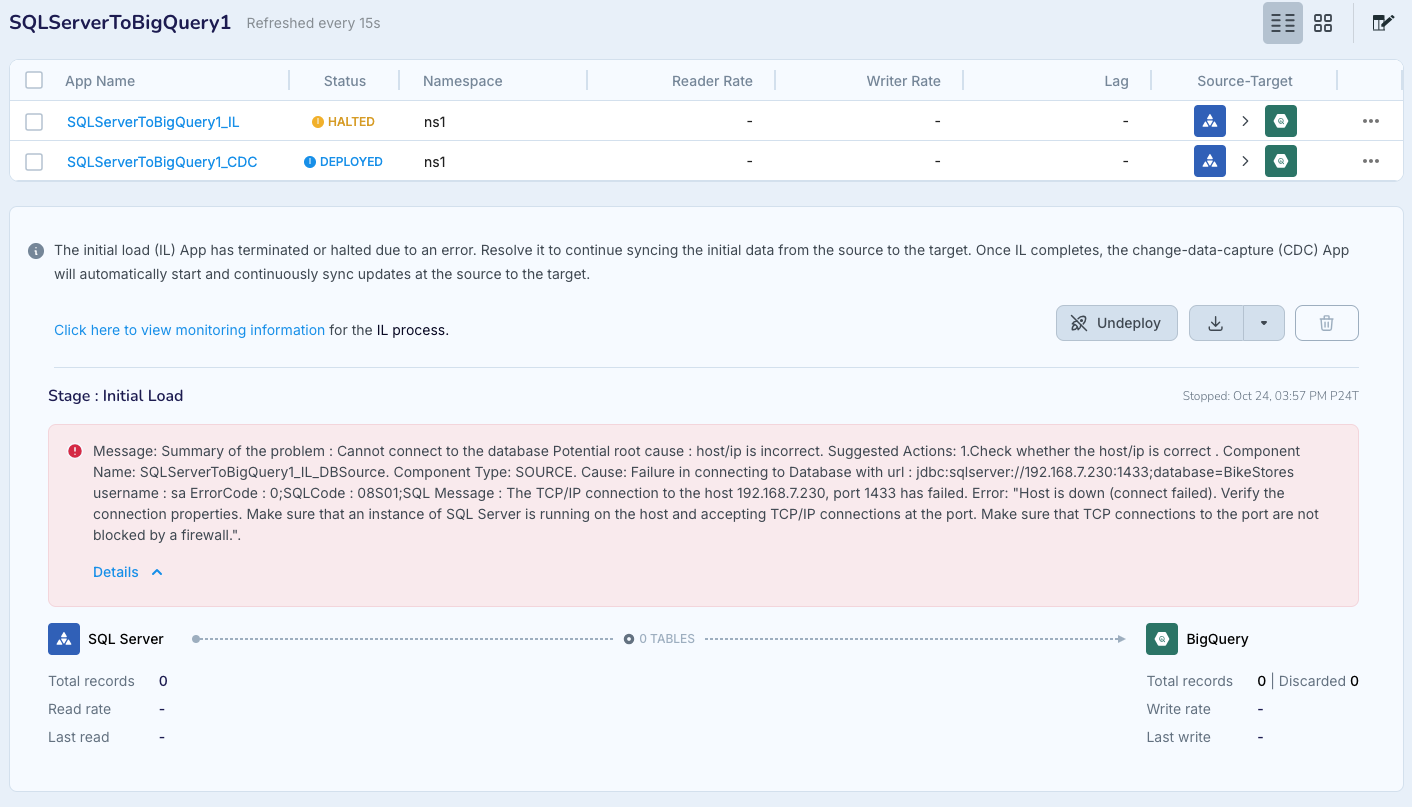
Task: Open 'Click here to view monitoring information' link
Action: coord(189,330)
